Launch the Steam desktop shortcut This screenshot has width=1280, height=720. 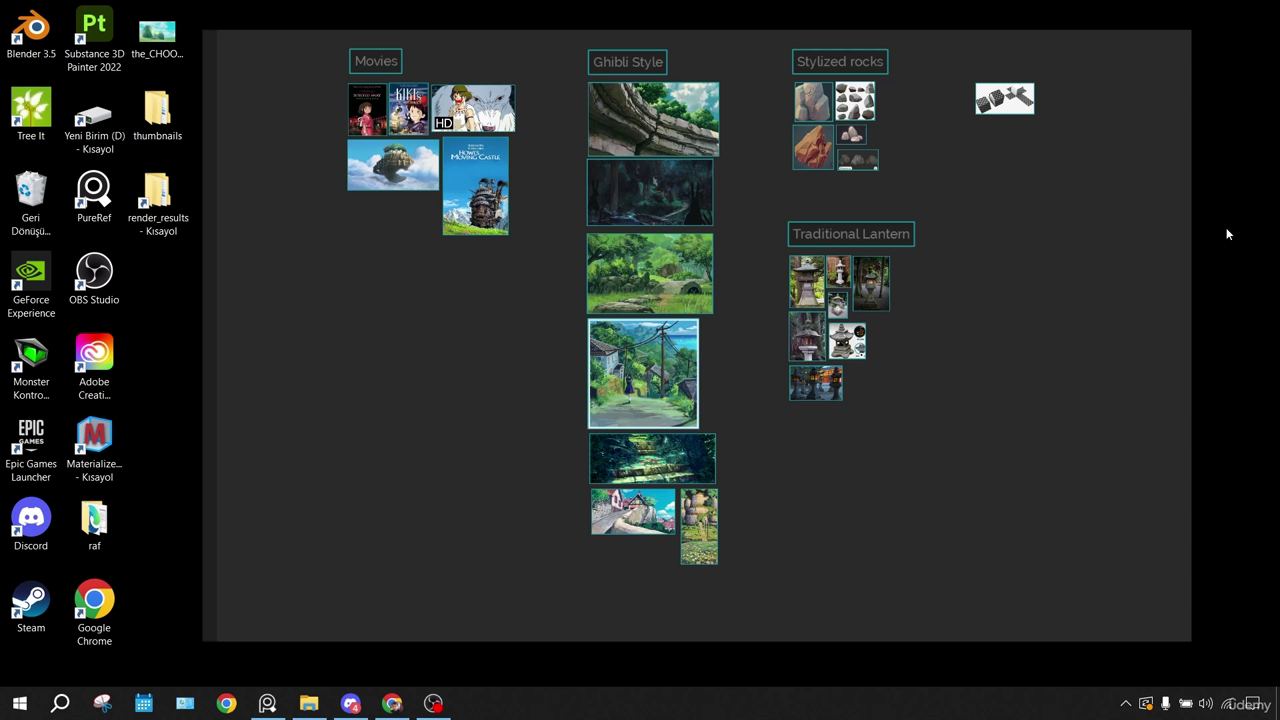click(x=31, y=607)
